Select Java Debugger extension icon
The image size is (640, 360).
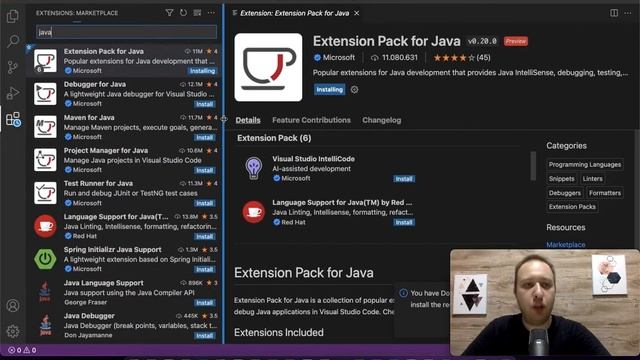point(45,325)
